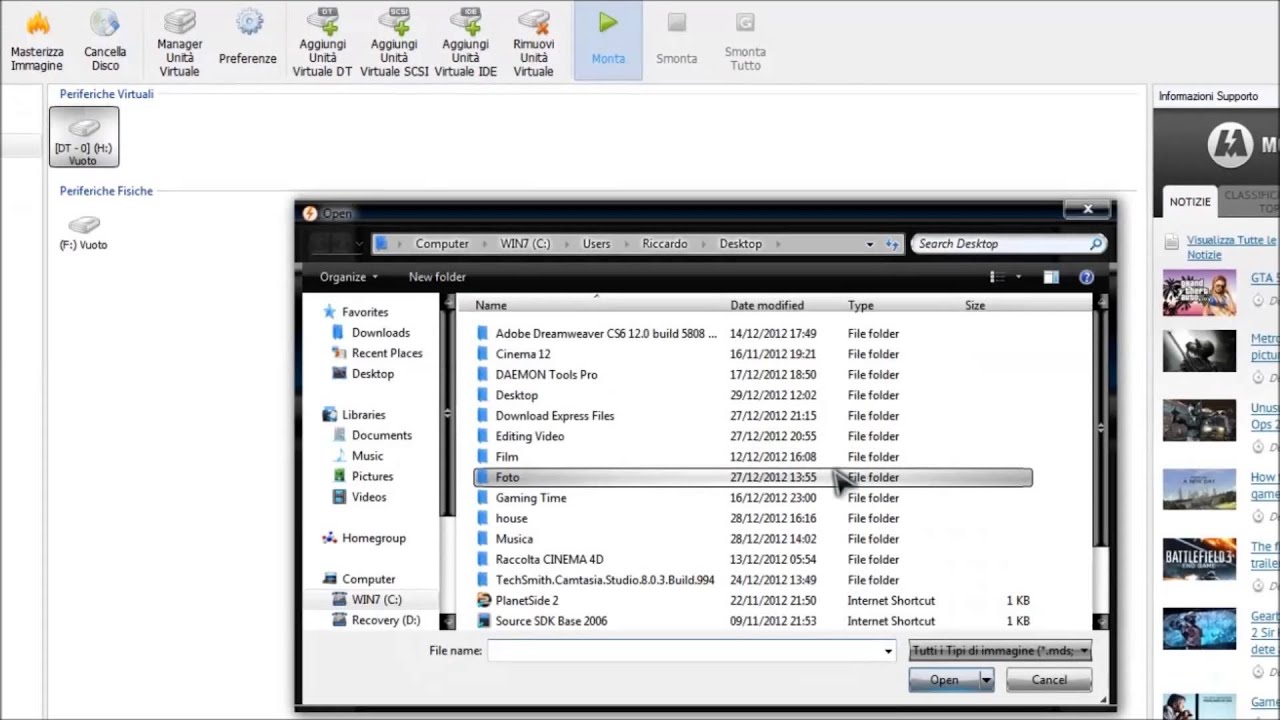Open the dropdown arrow beside Open button
The image size is (1280, 720).
tap(986, 680)
